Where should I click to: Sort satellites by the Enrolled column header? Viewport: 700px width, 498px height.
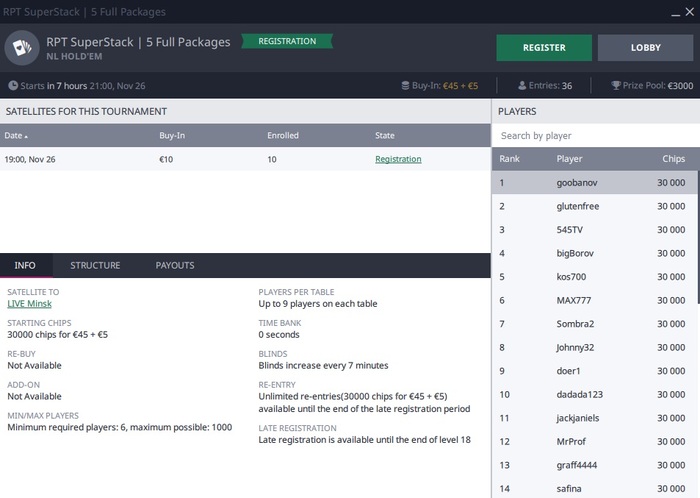pyautogui.click(x=283, y=136)
